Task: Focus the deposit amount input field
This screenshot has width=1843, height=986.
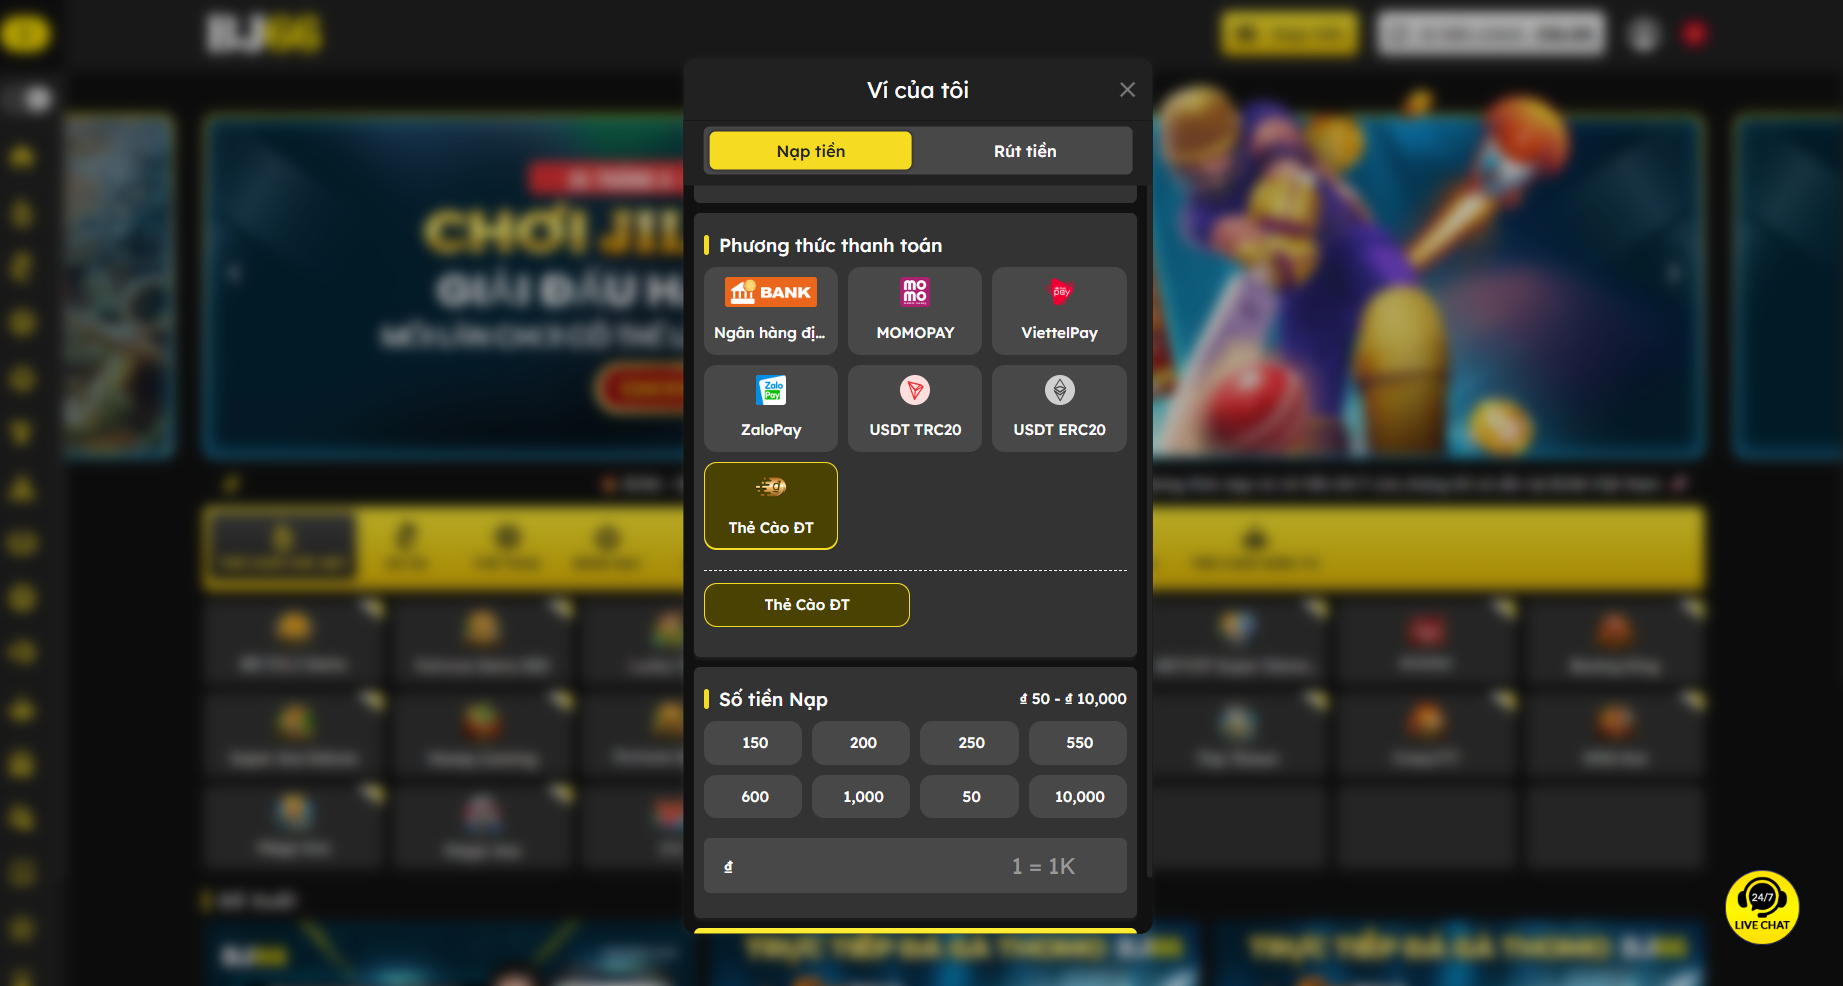Action: pos(915,866)
